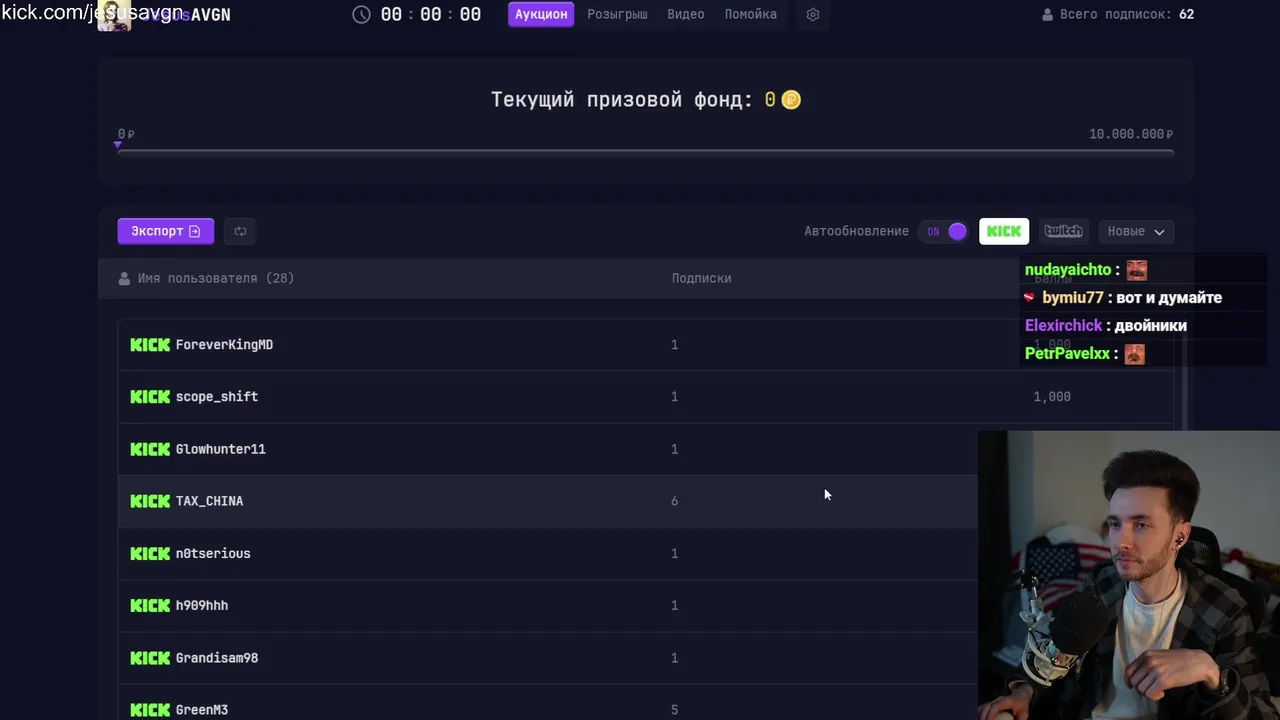Click Имя пользователя (28) column header
This screenshot has width=1280, height=720.
(x=216, y=278)
